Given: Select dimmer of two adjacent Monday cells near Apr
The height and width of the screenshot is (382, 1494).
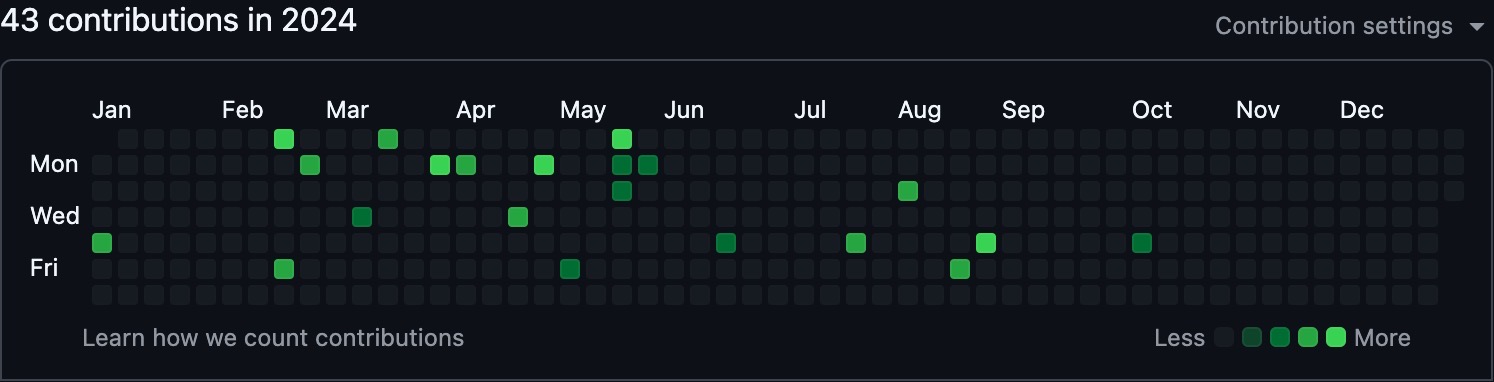Looking at the screenshot, I should coord(466,165).
